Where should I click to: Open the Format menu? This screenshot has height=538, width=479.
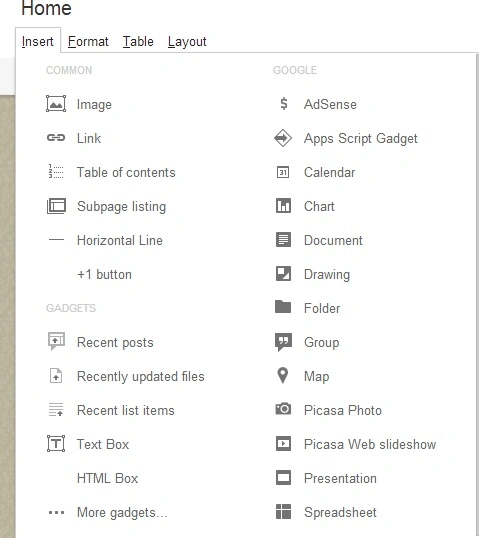point(88,42)
